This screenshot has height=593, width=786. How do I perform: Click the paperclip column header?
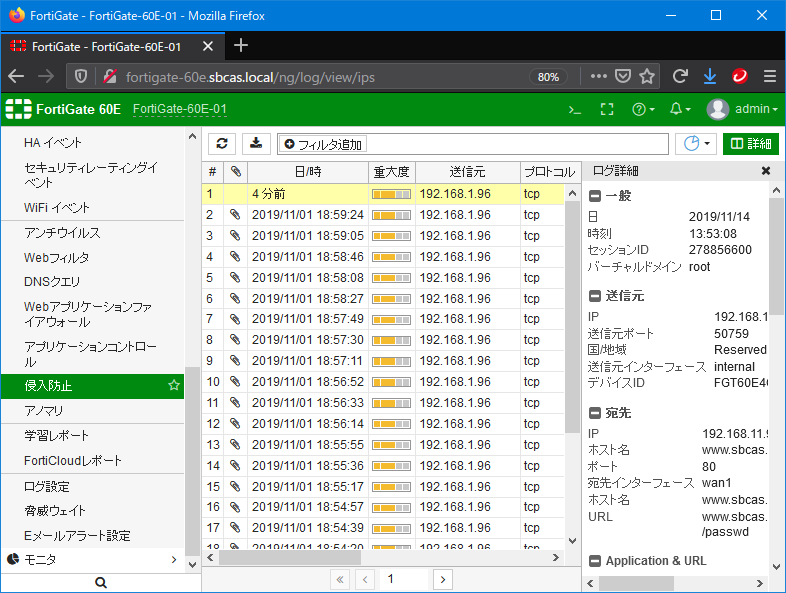236,172
